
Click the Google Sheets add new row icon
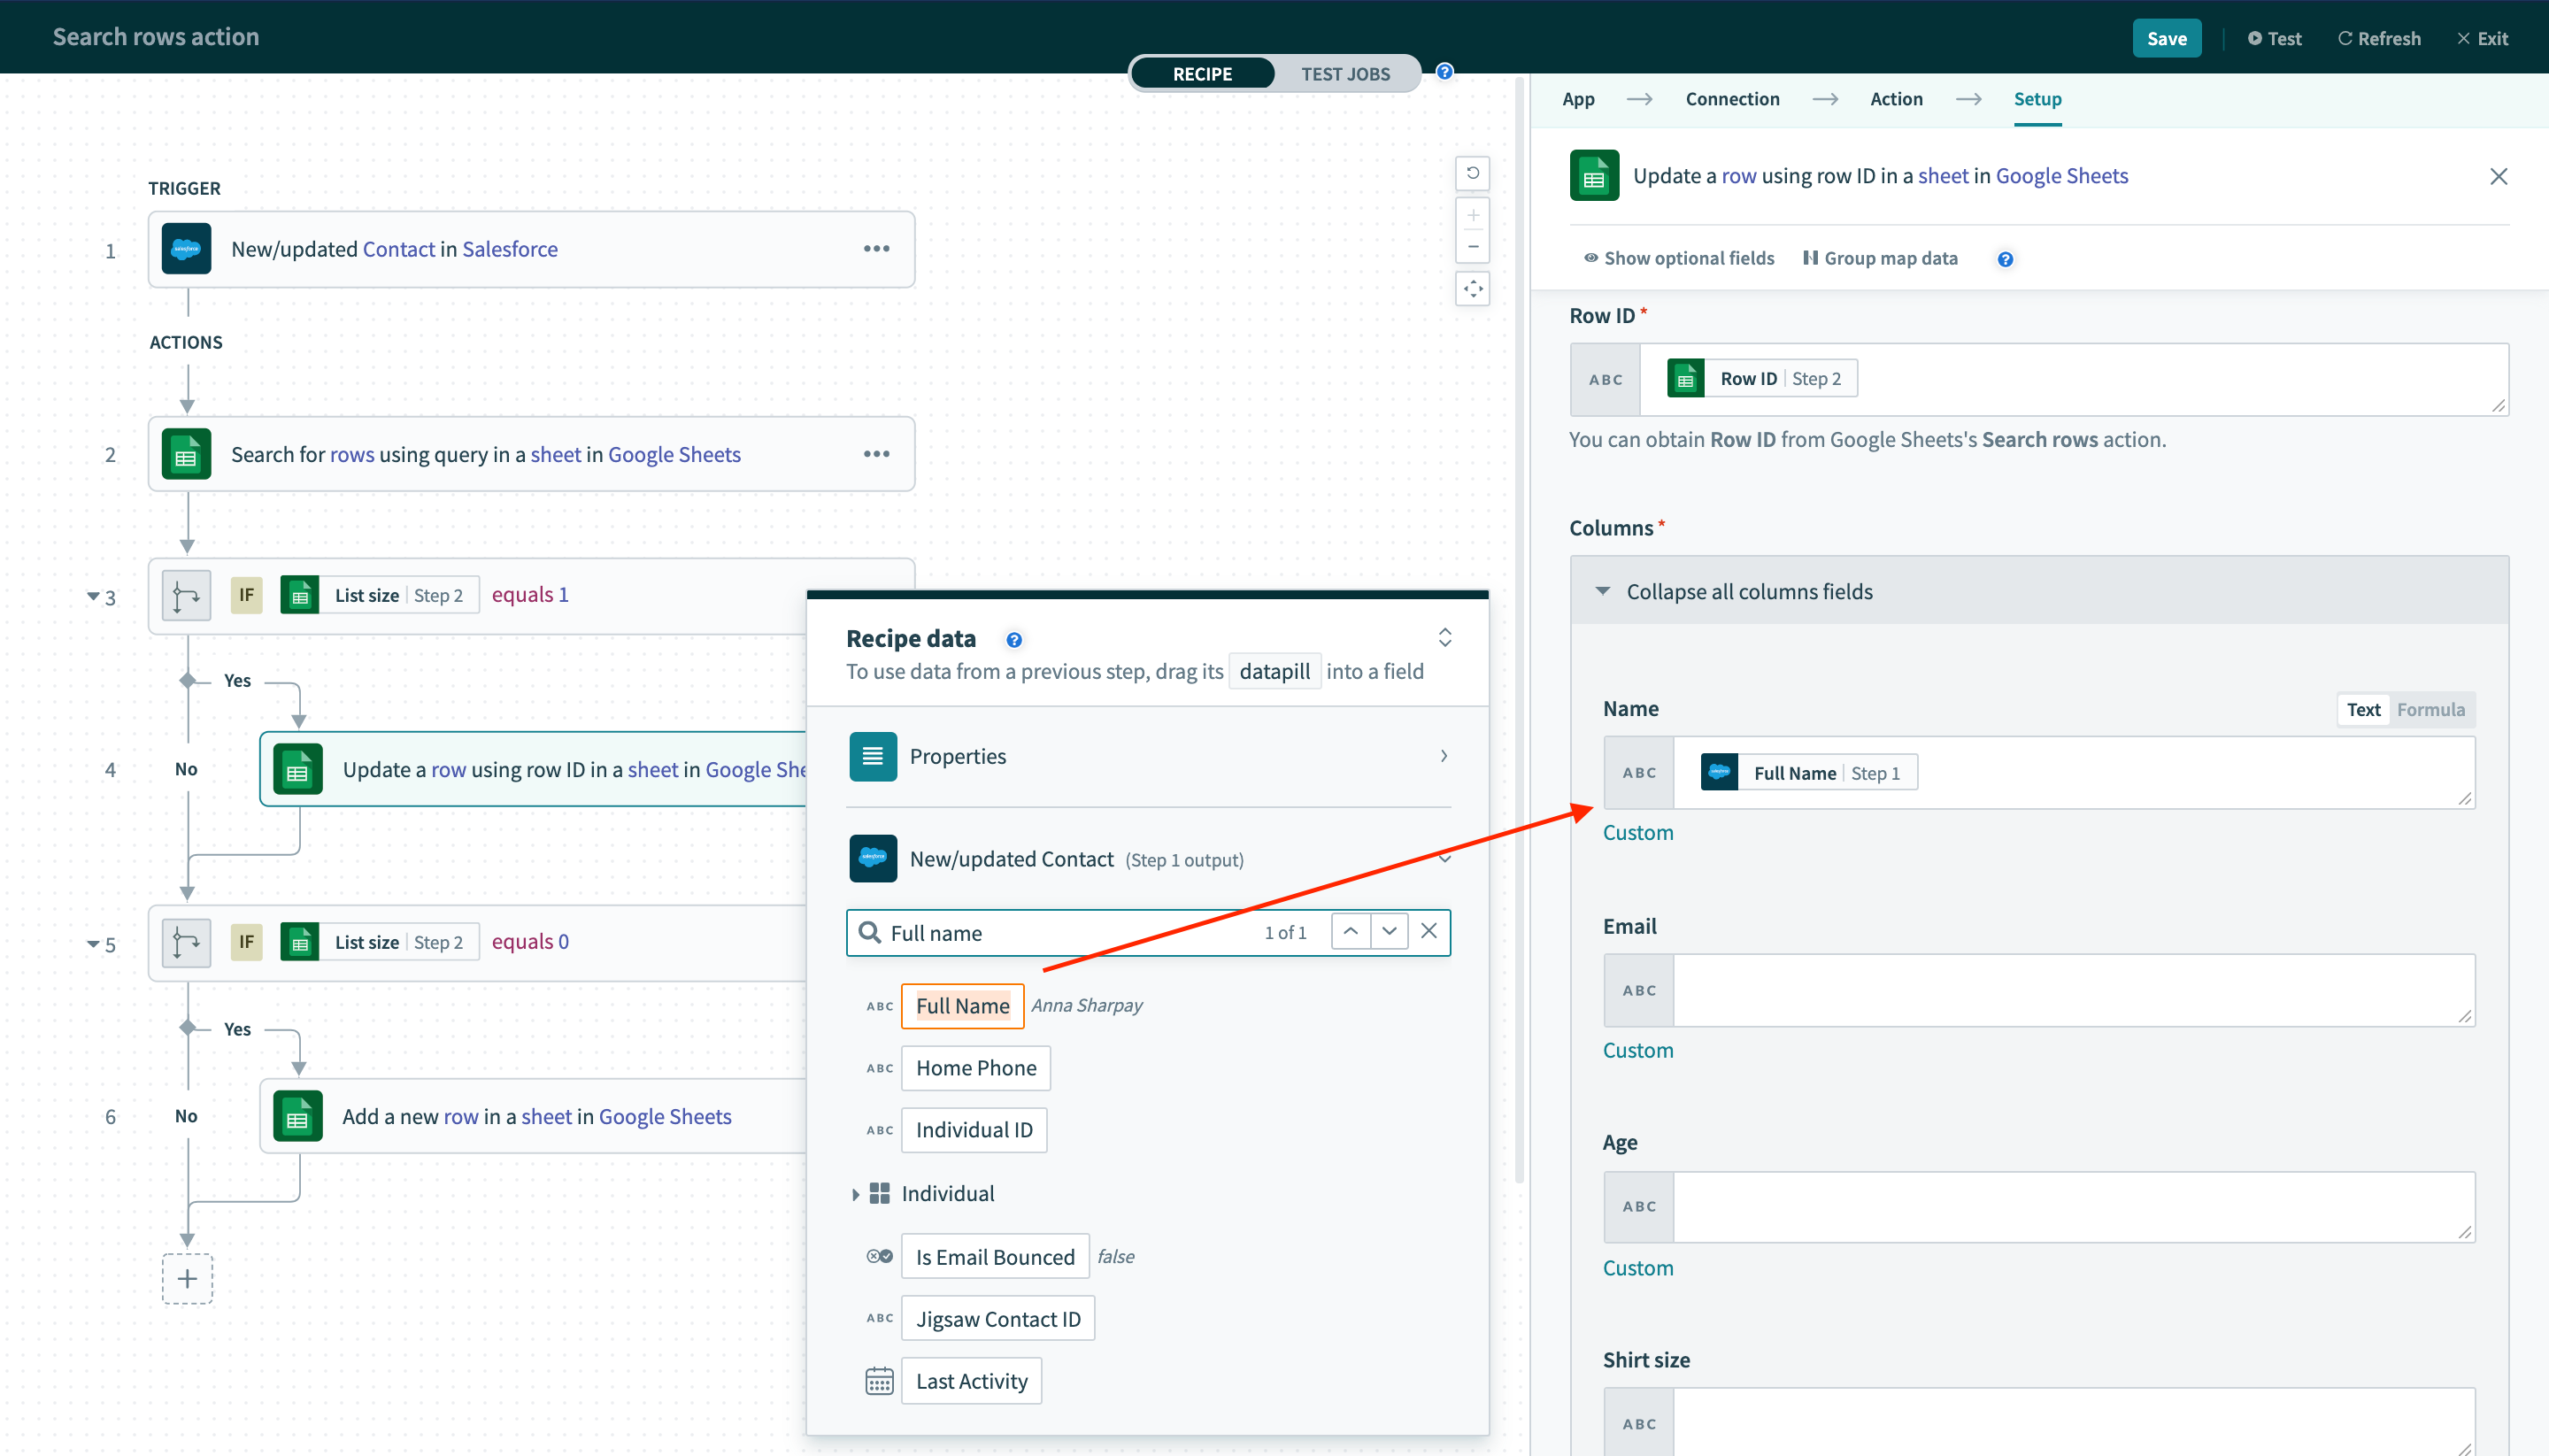(x=294, y=1114)
